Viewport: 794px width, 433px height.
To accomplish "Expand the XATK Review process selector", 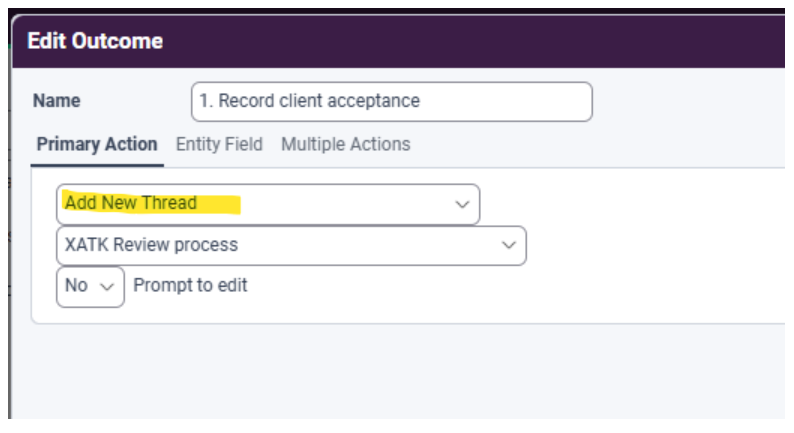I will coord(291,246).
